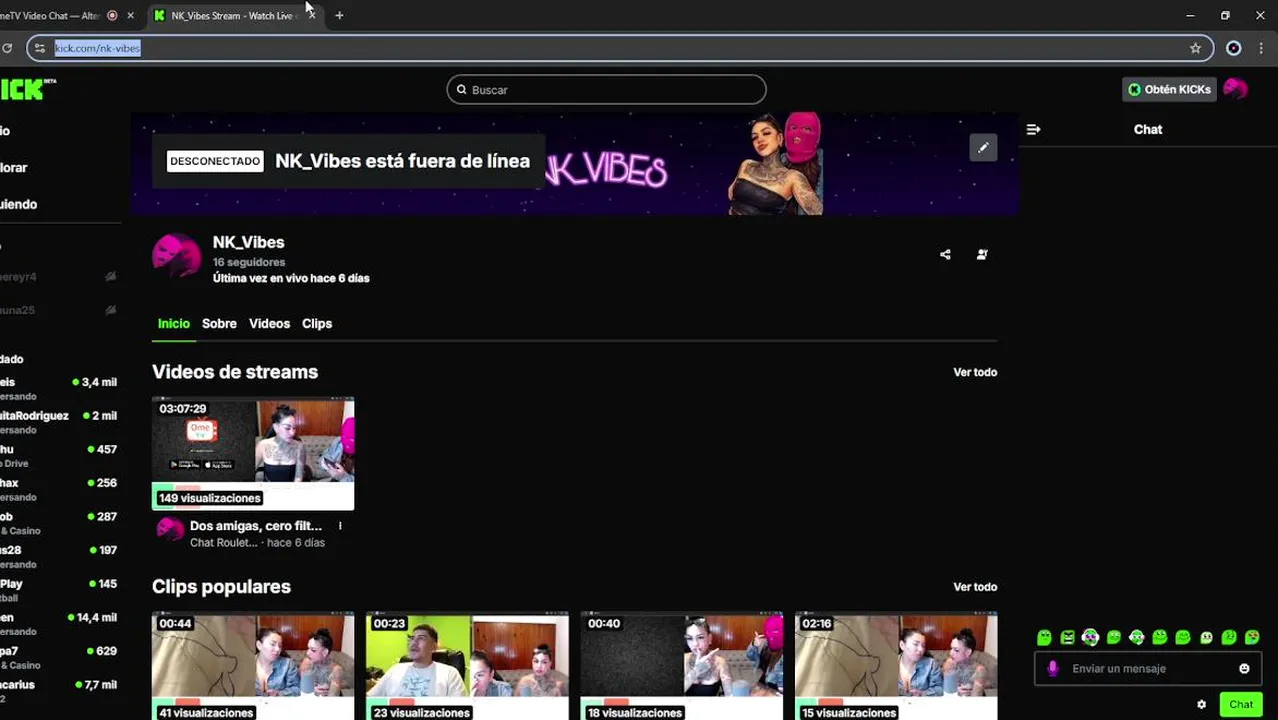Open the 00:44 clip thumbnail
Image resolution: width=1278 pixels, height=720 pixels.
point(253,666)
